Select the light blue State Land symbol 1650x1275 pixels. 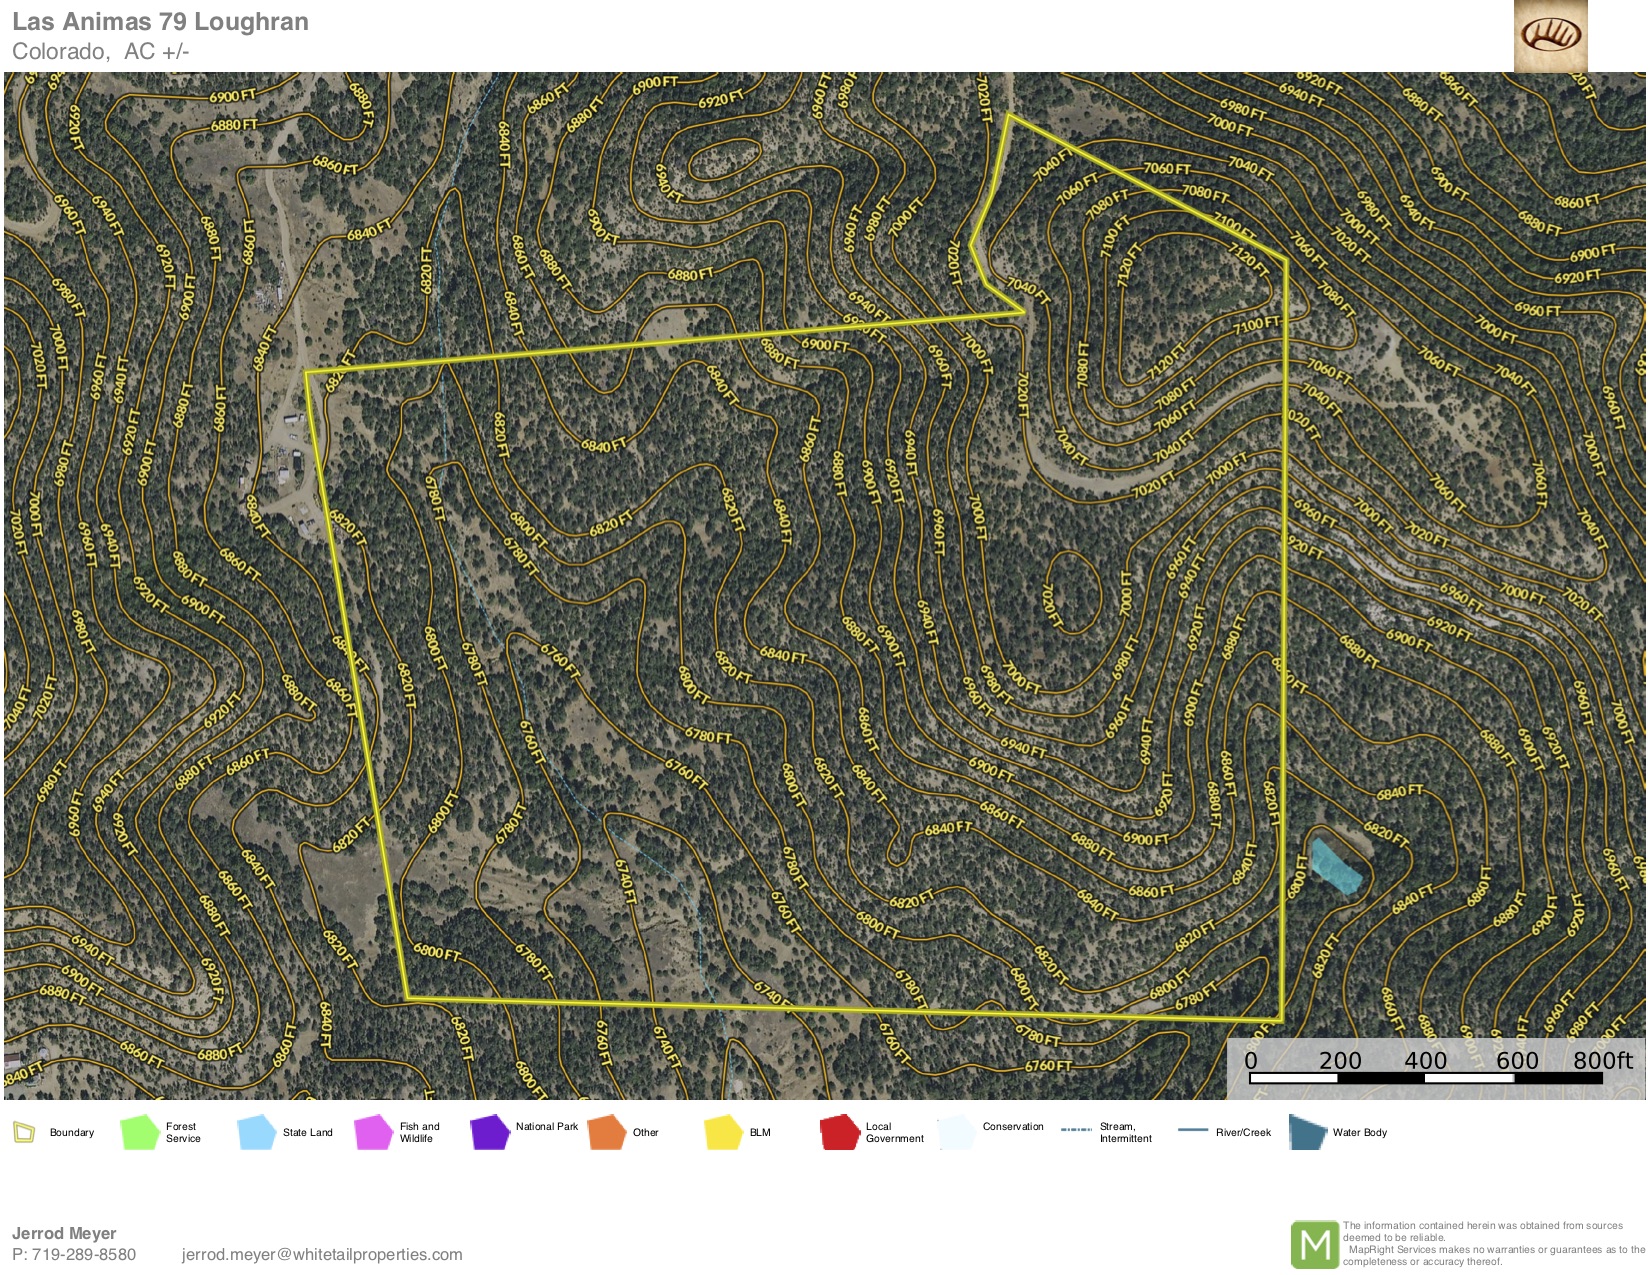256,1132
